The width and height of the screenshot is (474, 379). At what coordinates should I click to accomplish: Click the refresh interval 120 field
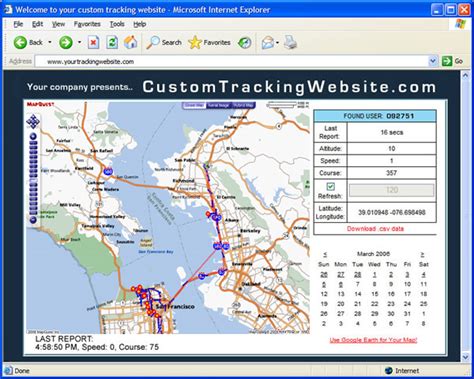click(392, 190)
